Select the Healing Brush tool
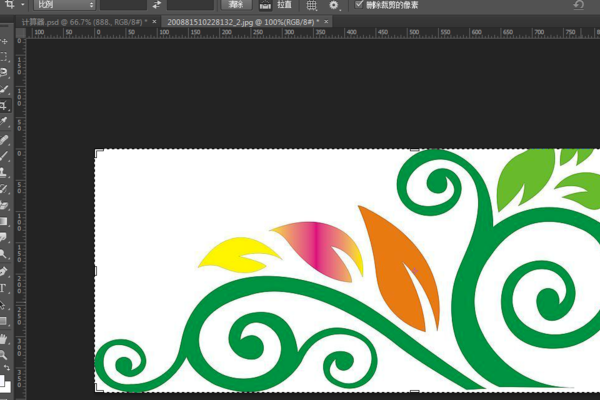600x400 pixels. 4,140
